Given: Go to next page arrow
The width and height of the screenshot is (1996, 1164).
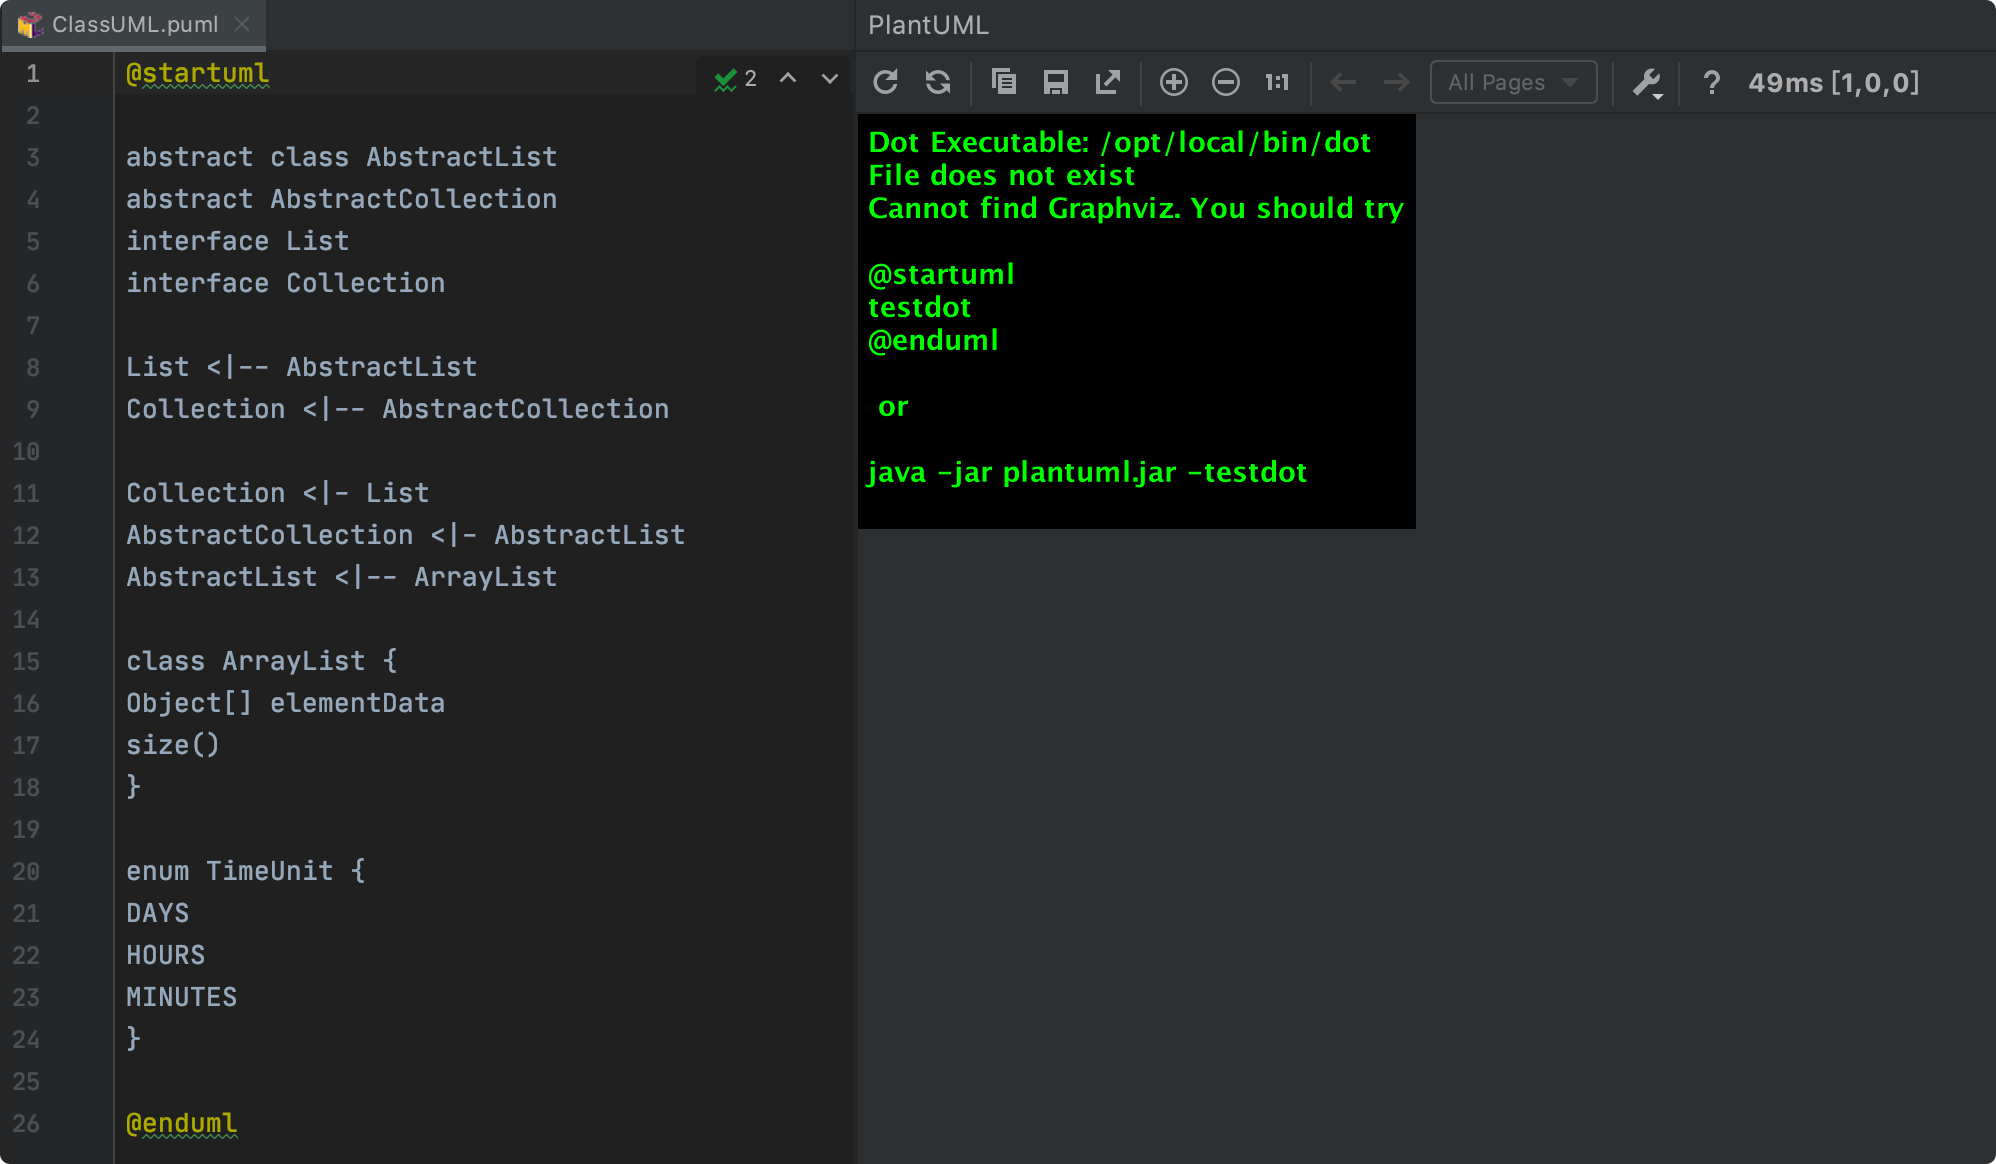Looking at the screenshot, I should [1396, 82].
